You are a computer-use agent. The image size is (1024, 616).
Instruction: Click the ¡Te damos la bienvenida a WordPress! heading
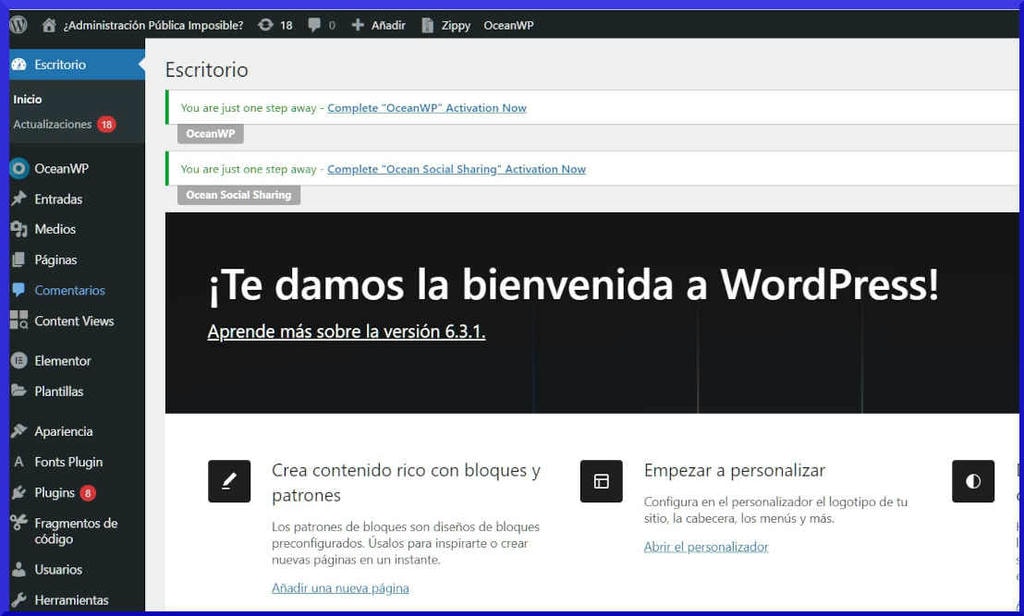tap(573, 285)
